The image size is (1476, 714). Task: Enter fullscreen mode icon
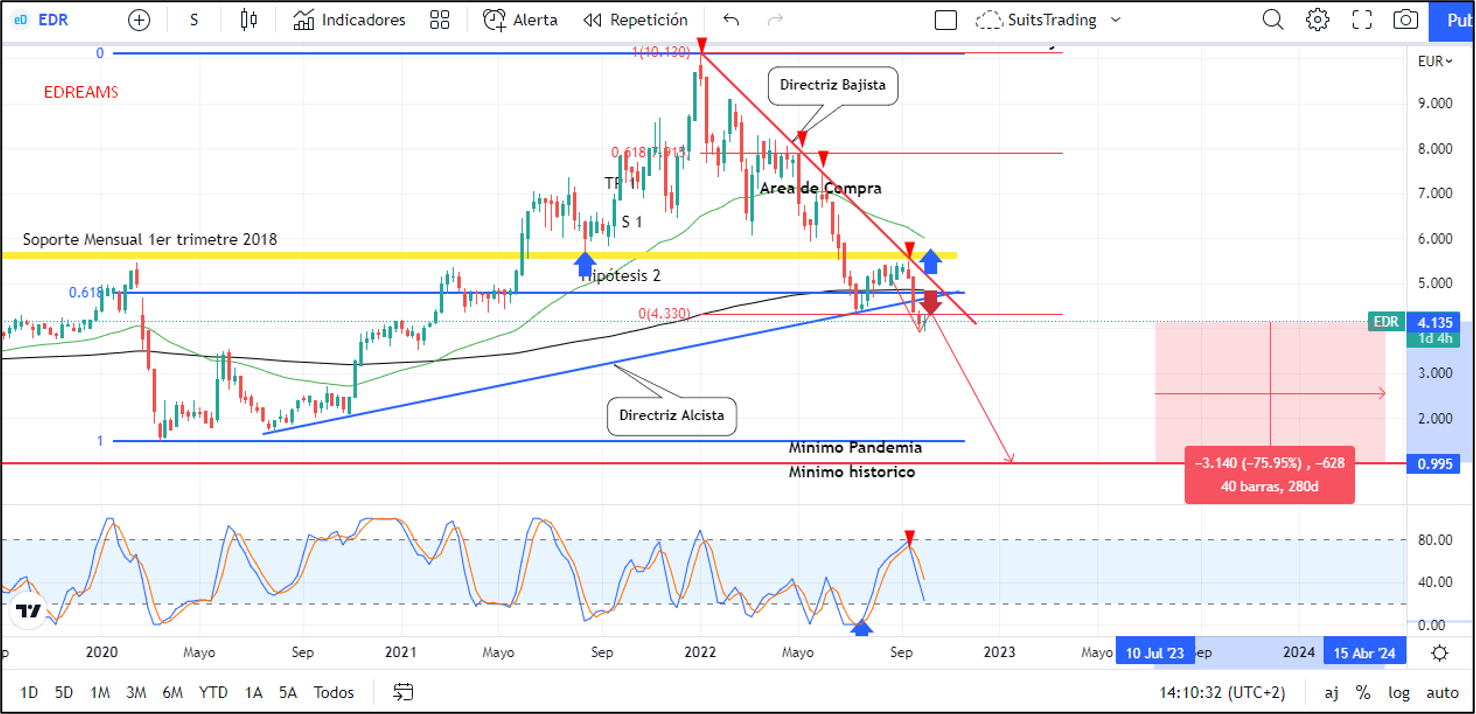point(1361,20)
